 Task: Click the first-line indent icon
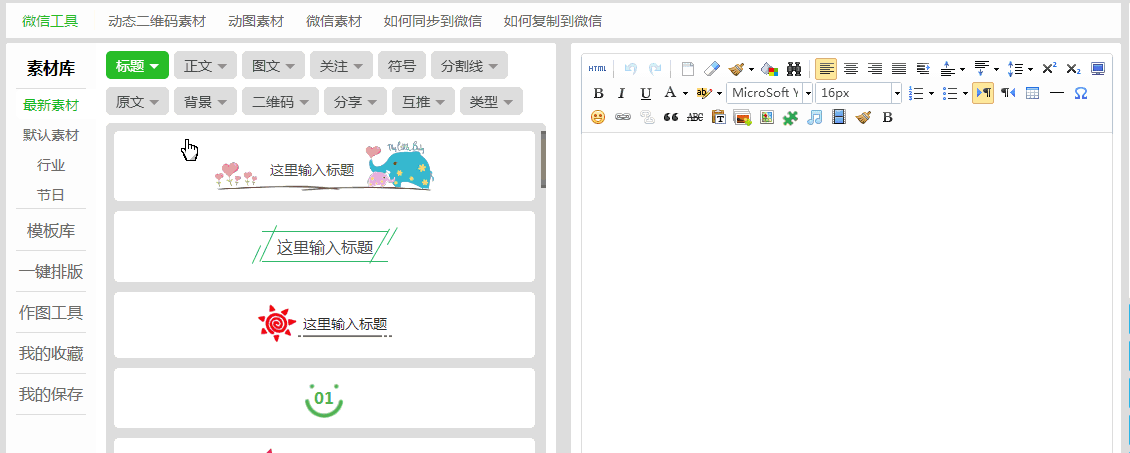tap(923, 69)
